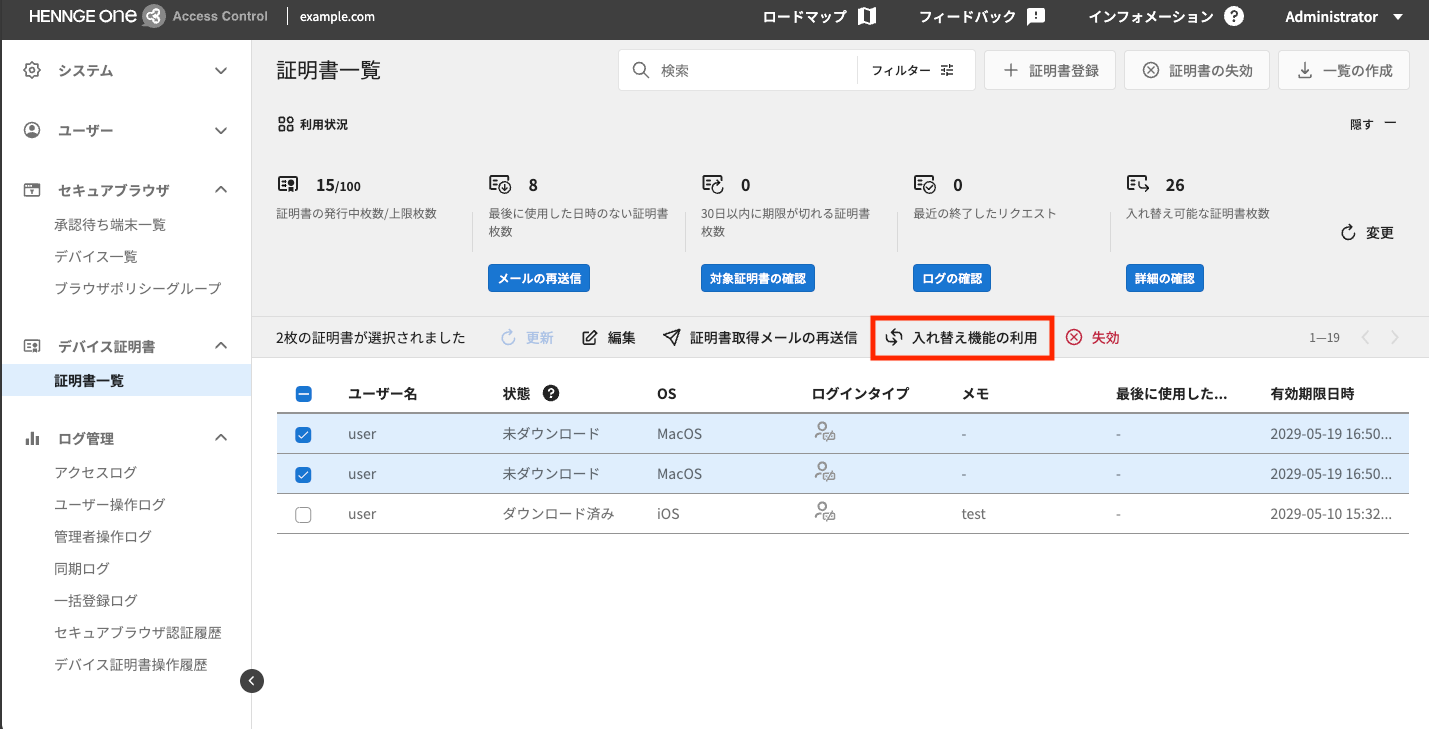Click the 一覧の作成 download button
1429x729 pixels.
1344,71
